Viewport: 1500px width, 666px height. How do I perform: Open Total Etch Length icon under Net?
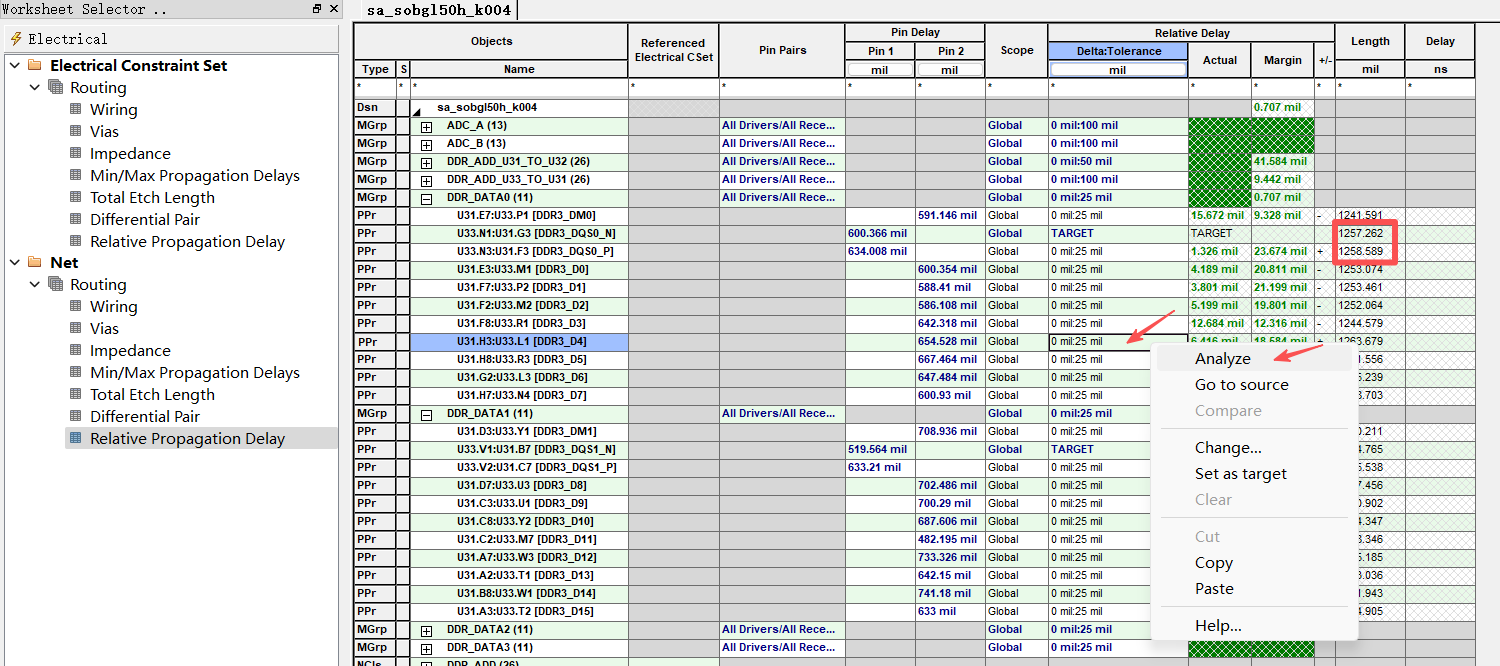[x=76, y=395]
